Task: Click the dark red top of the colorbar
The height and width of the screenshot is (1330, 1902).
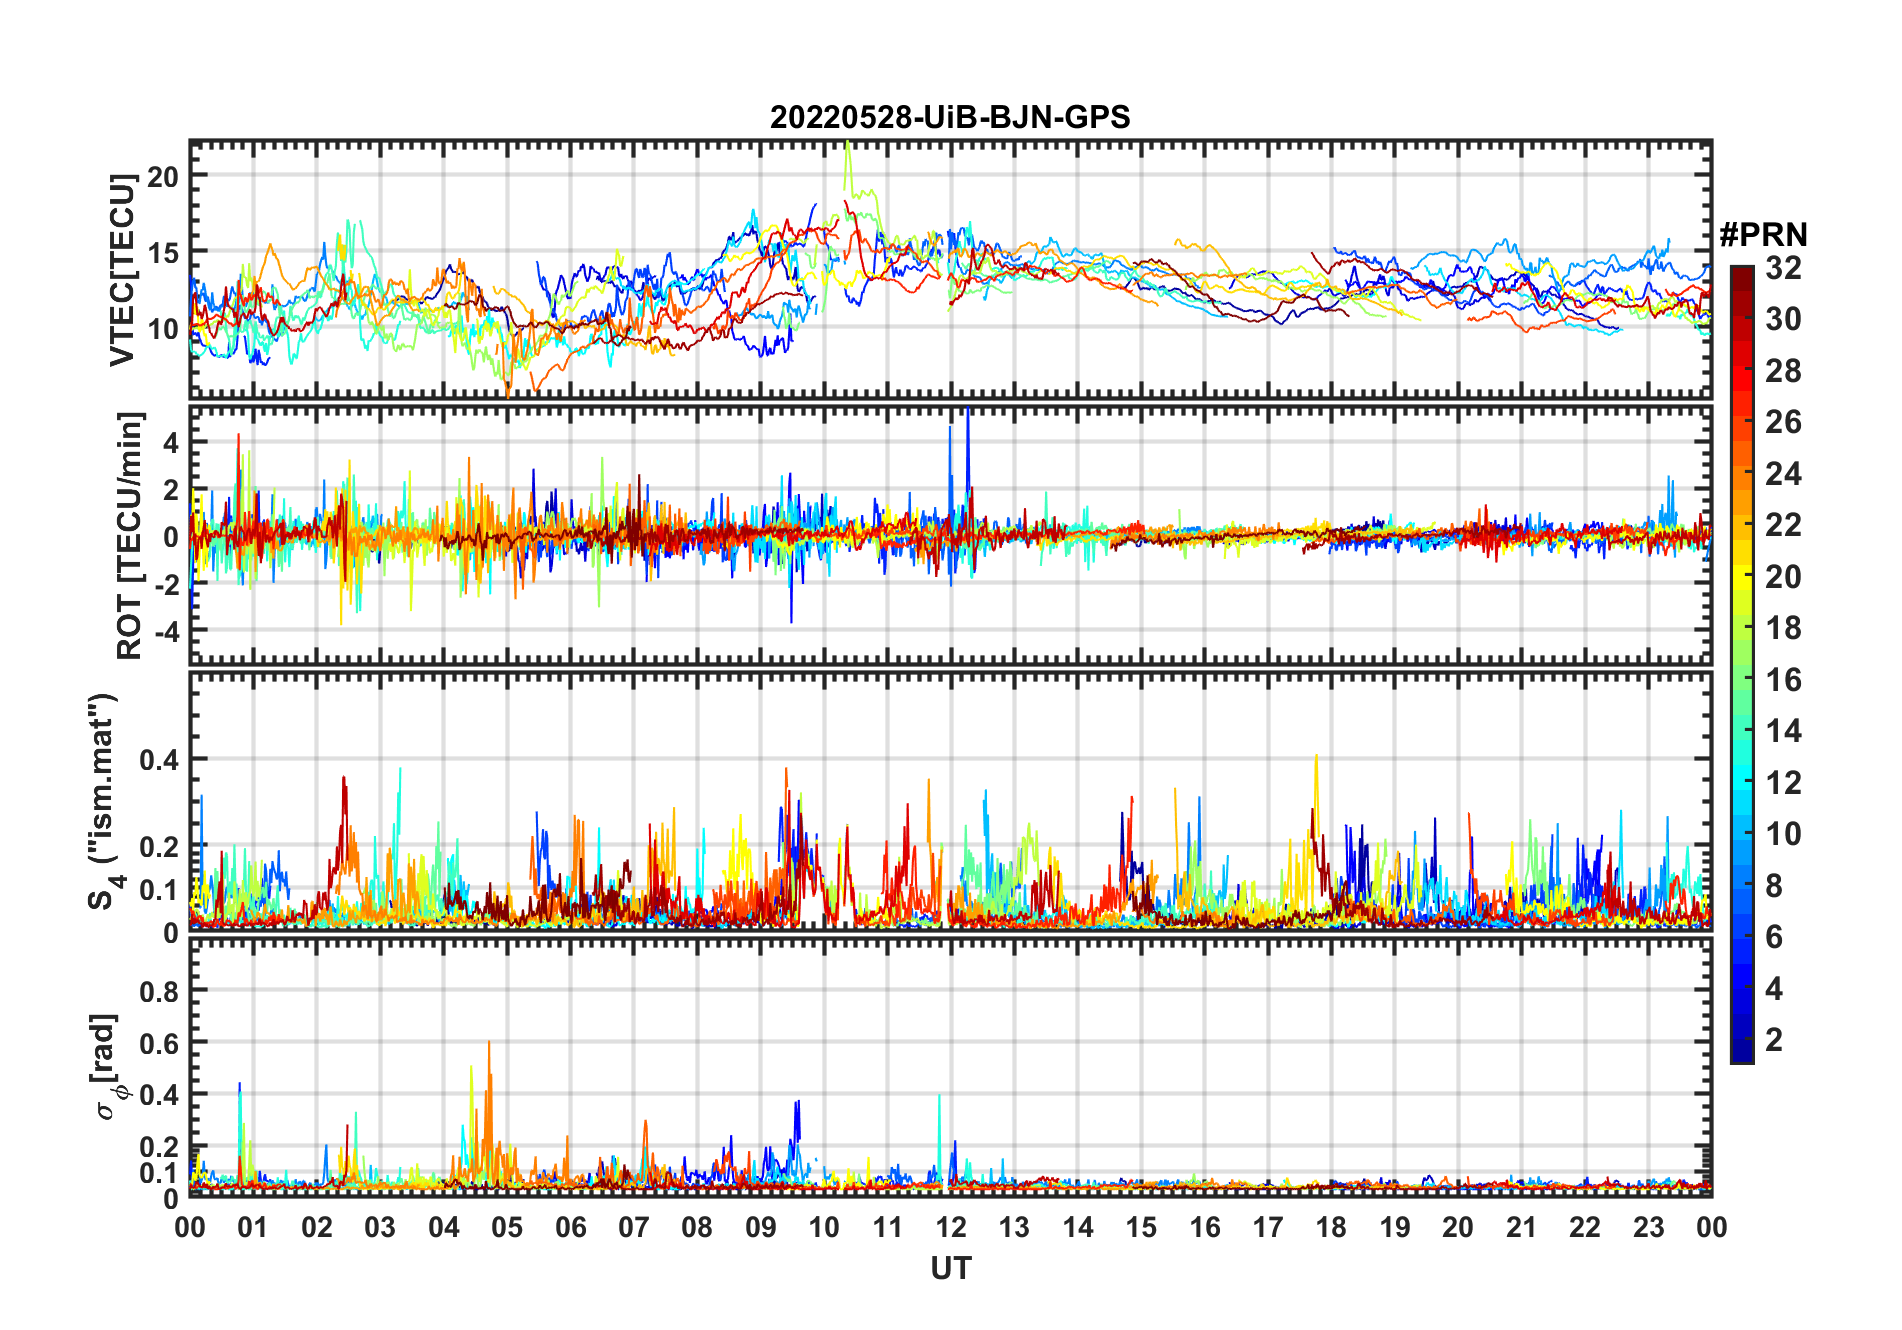Action: (1742, 274)
